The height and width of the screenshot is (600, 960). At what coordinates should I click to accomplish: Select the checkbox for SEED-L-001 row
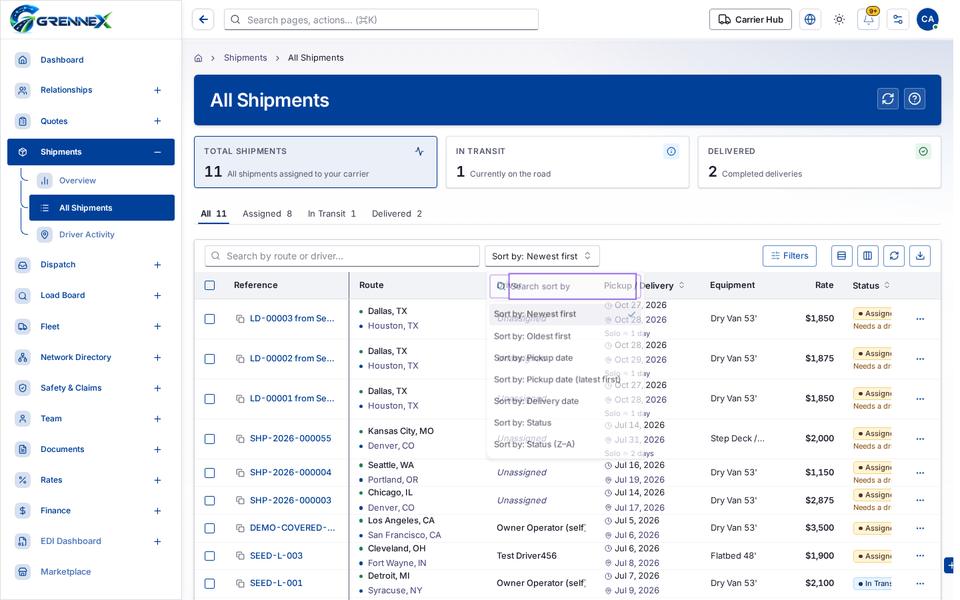(x=210, y=583)
